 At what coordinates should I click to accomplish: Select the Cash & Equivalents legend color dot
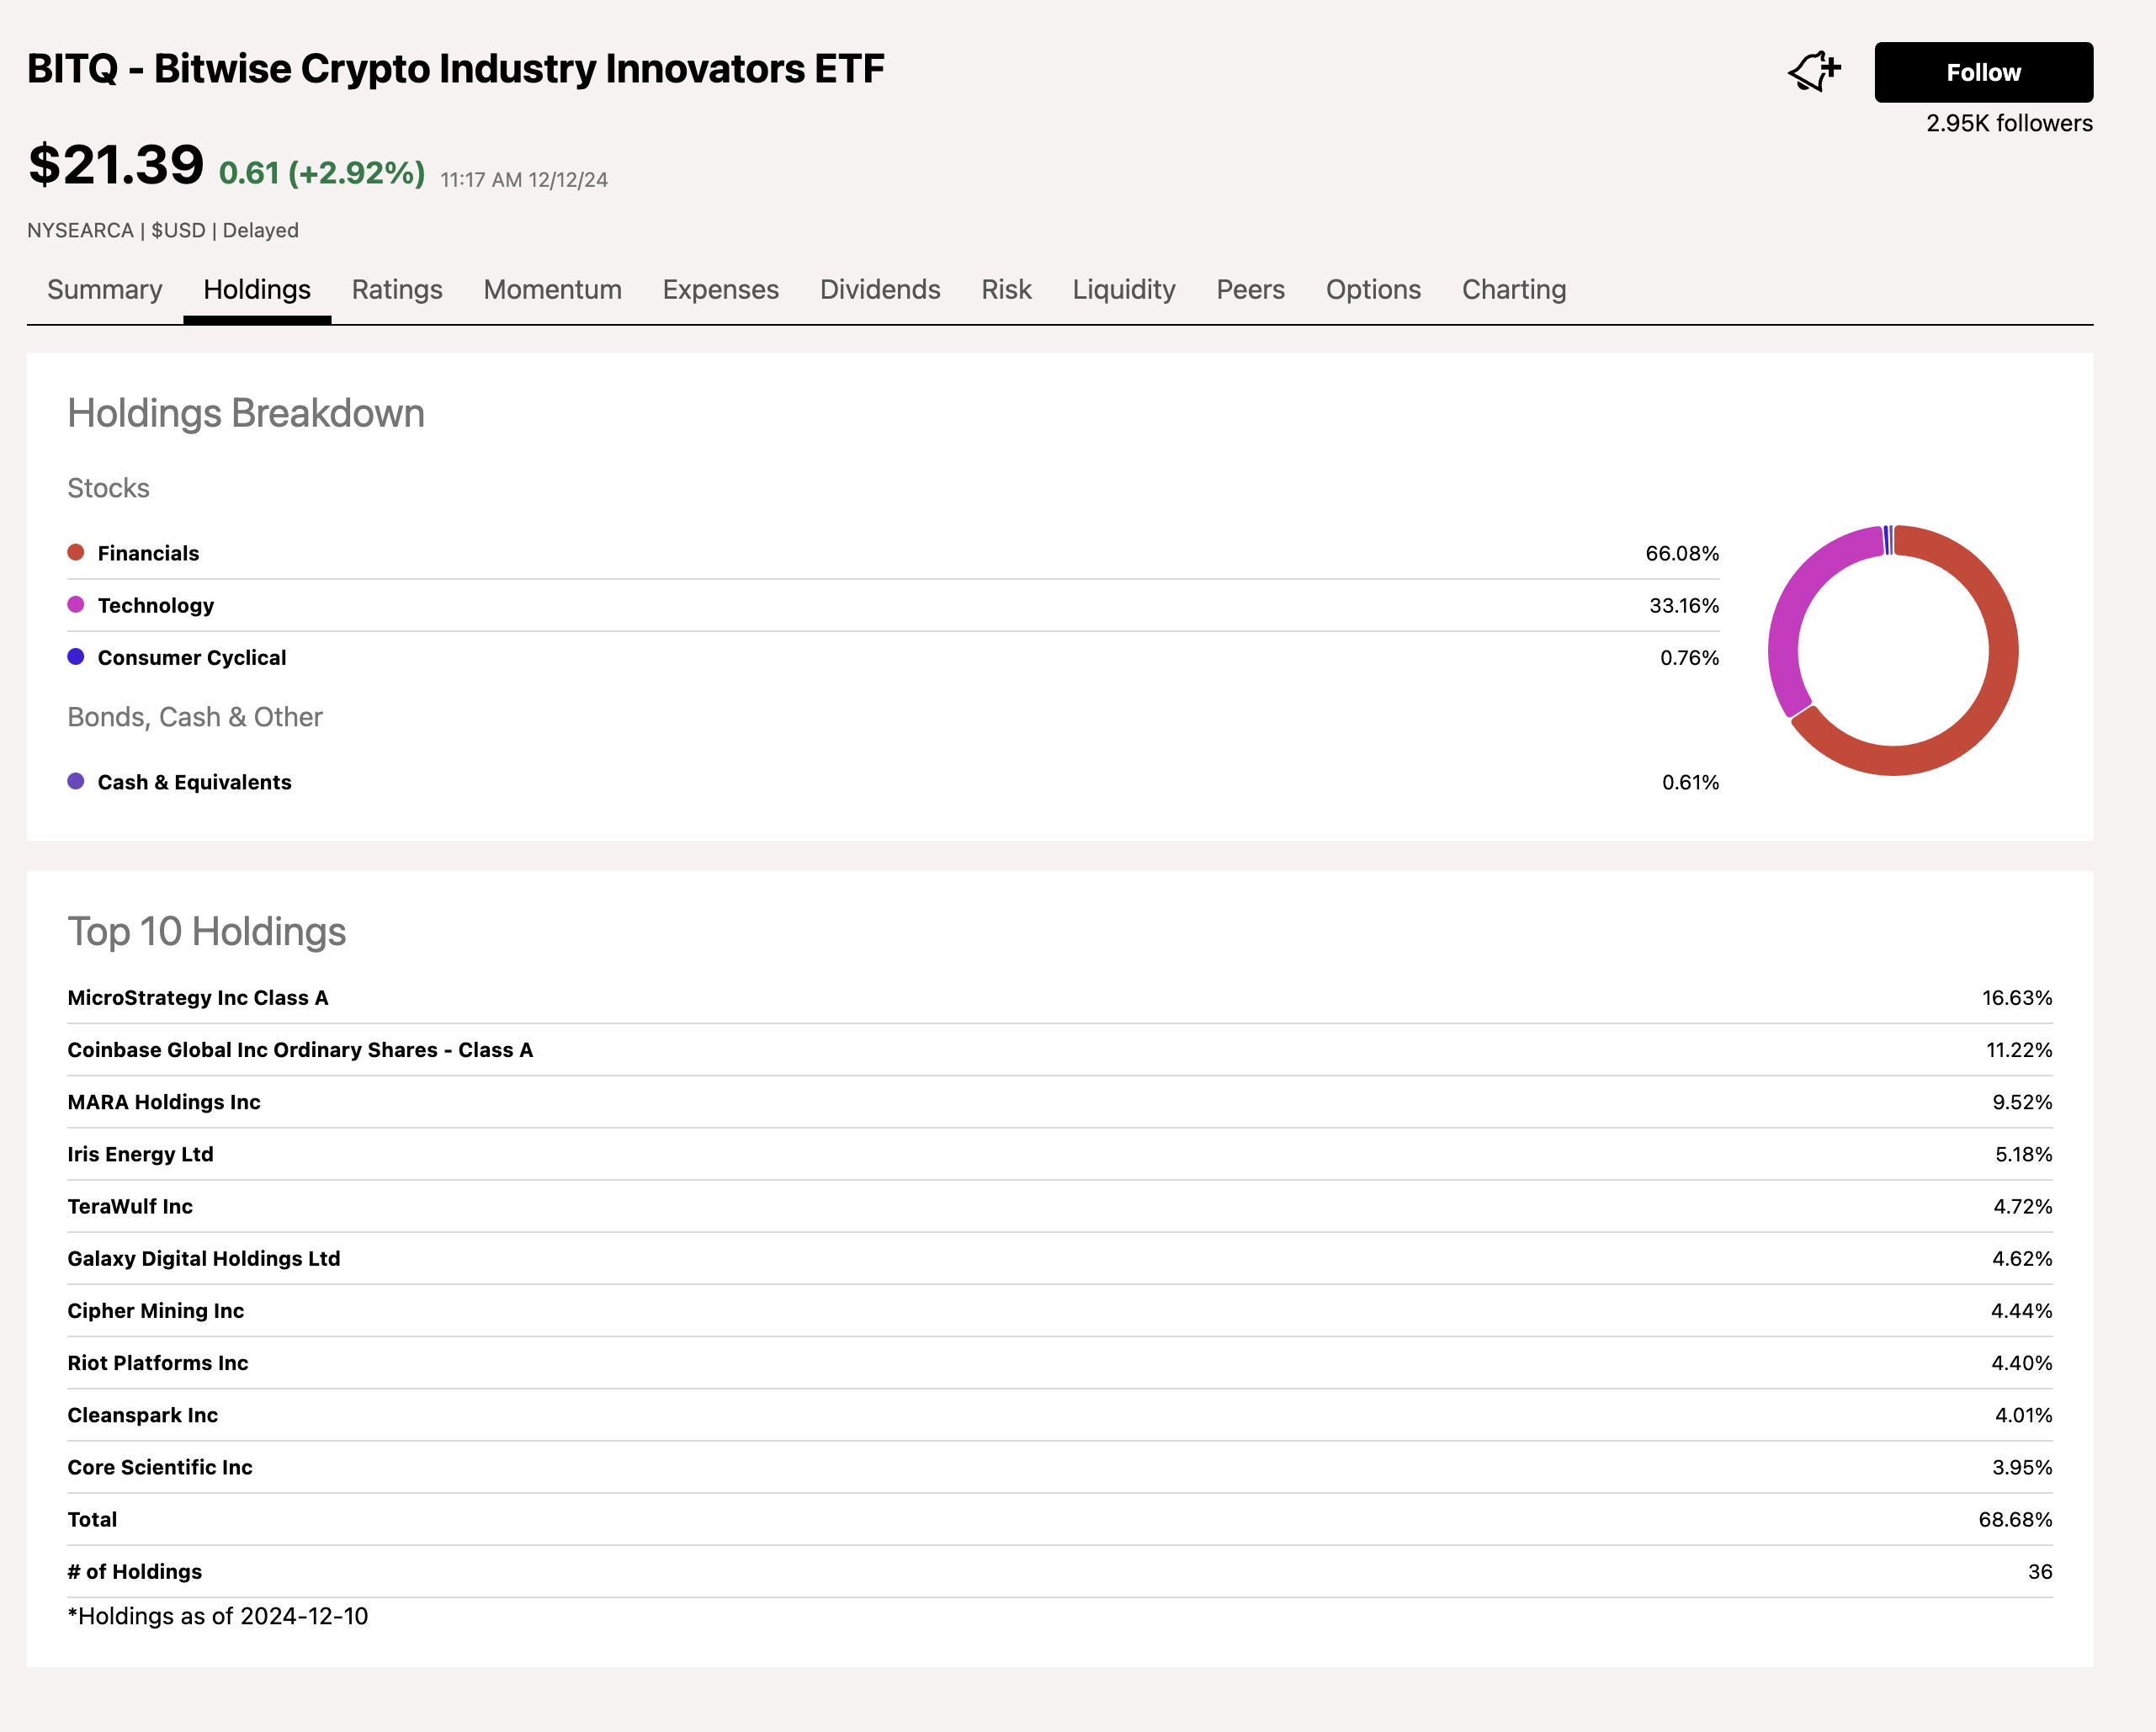[75, 782]
